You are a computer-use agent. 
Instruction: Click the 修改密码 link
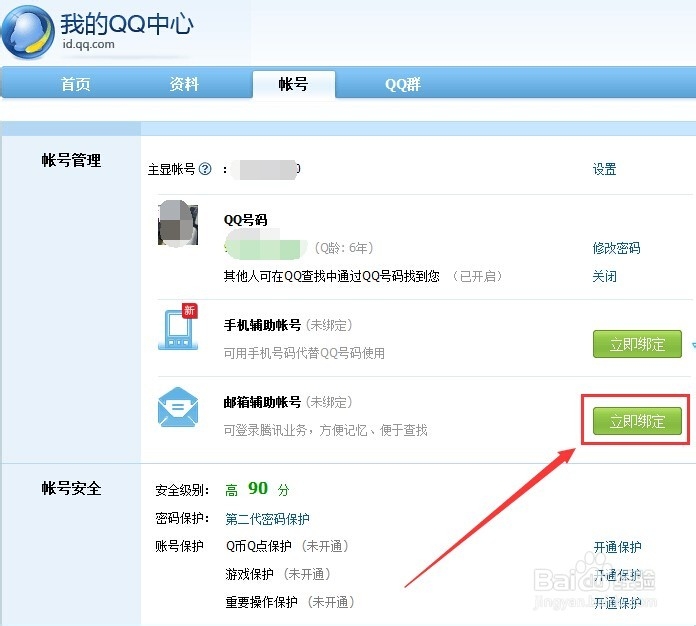click(617, 248)
